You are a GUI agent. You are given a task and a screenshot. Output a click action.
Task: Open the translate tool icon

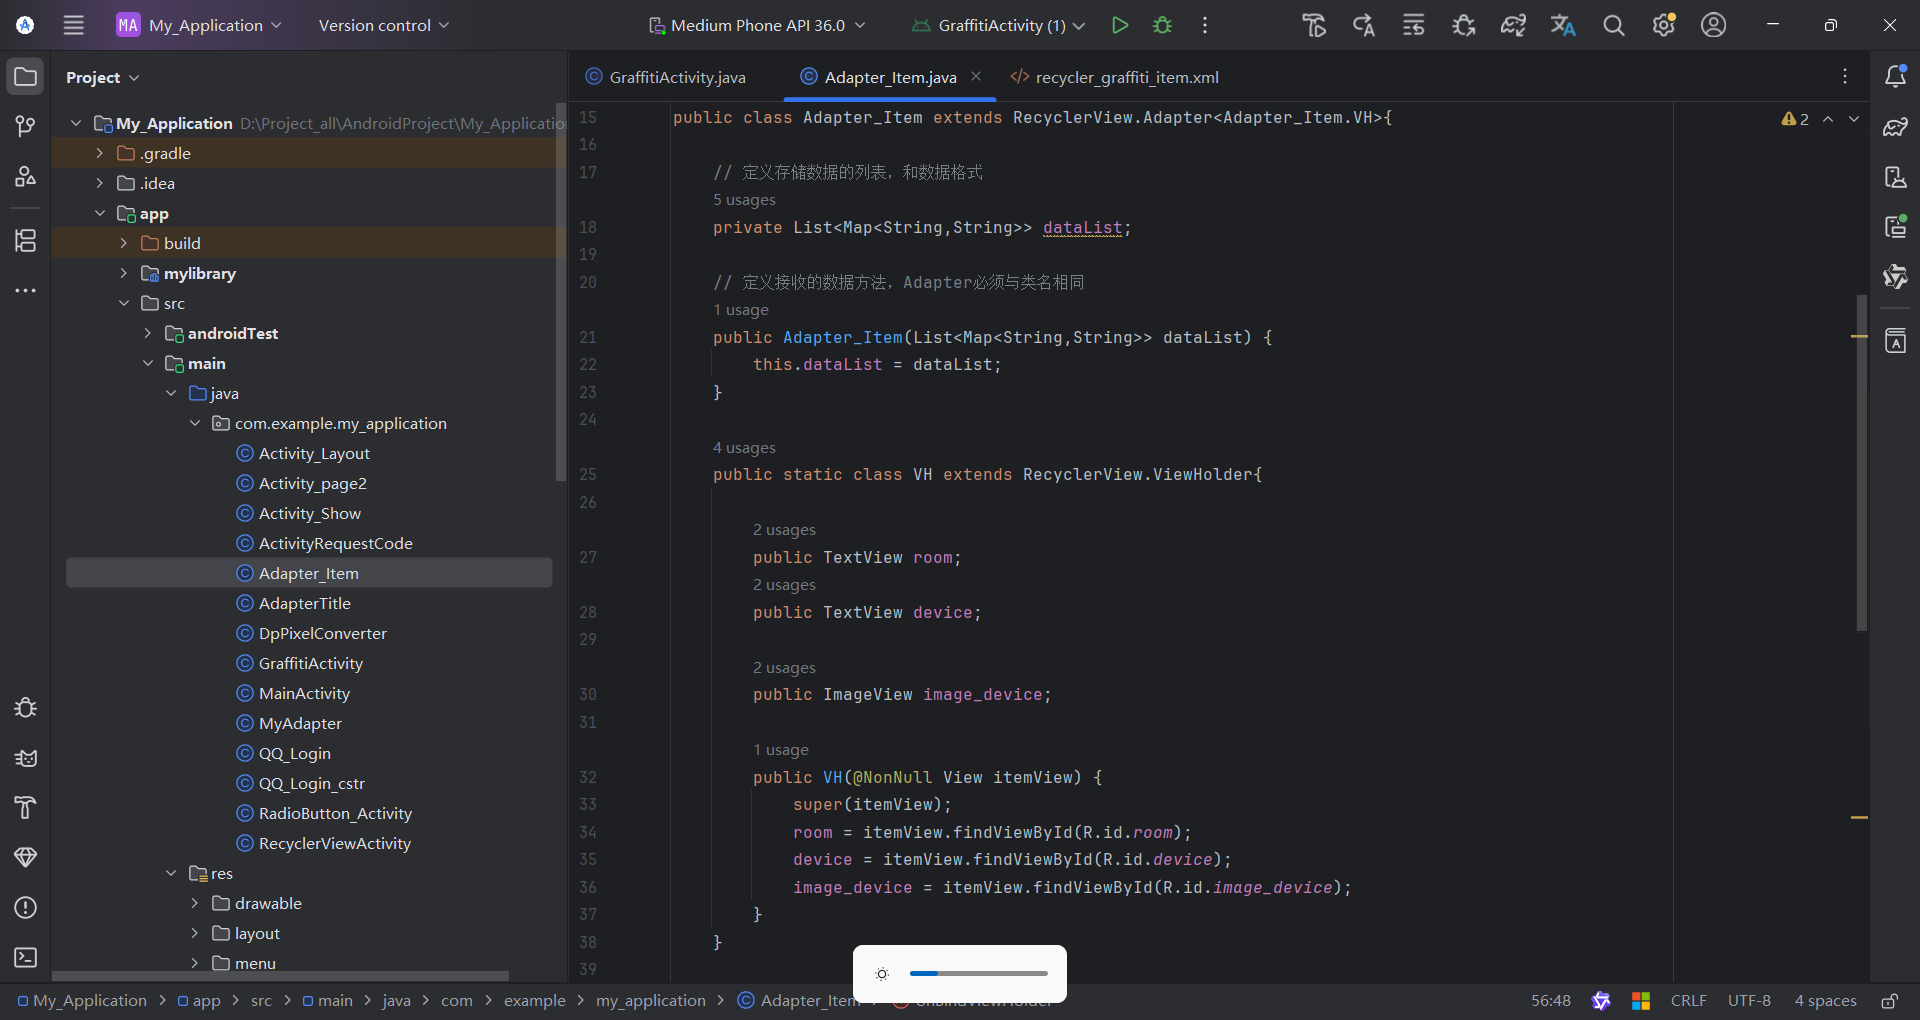click(x=1563, y=25)
